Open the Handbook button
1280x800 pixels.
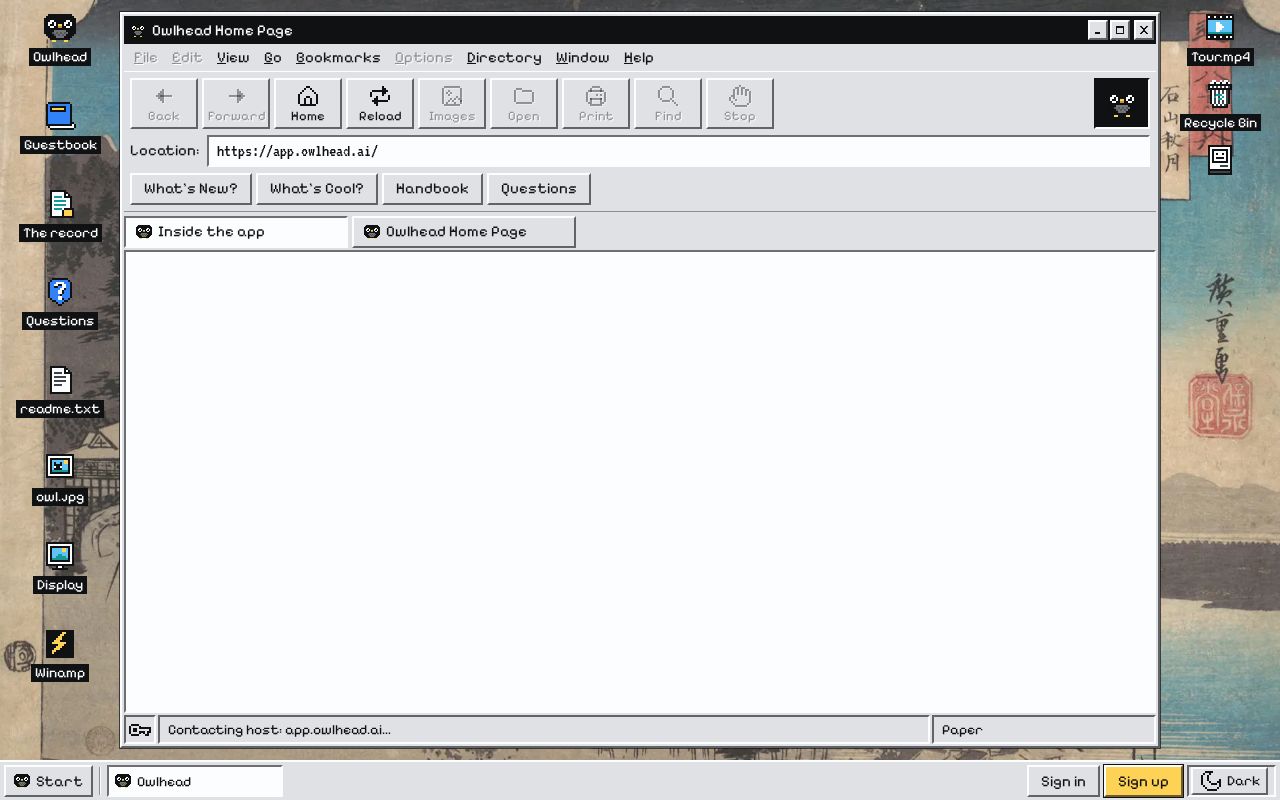click(432, 188)
